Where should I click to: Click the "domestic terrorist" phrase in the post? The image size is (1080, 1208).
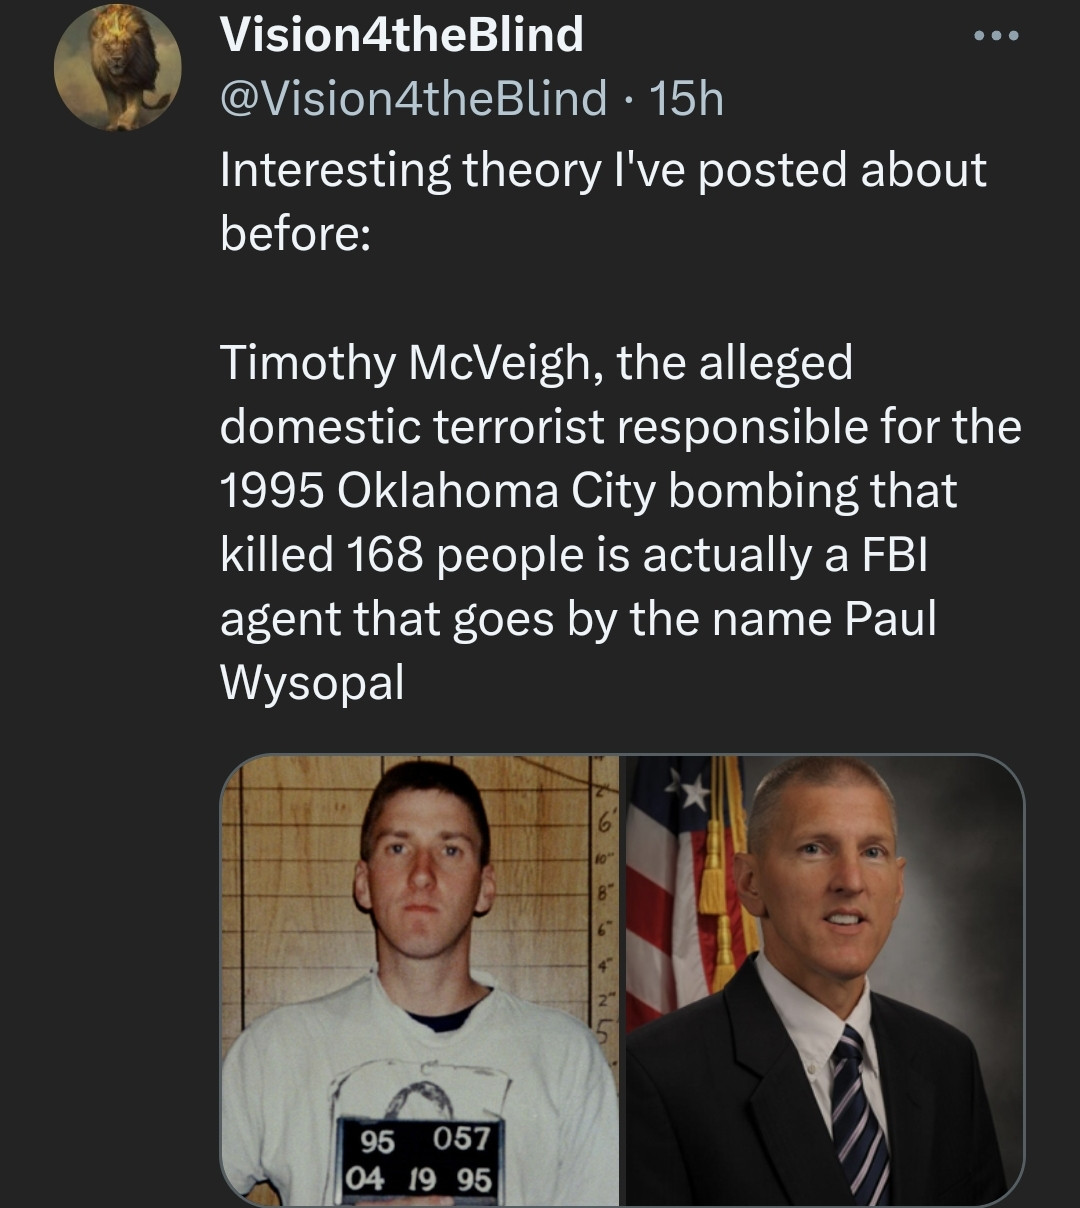pyautogui.click(x=412, y=427)
